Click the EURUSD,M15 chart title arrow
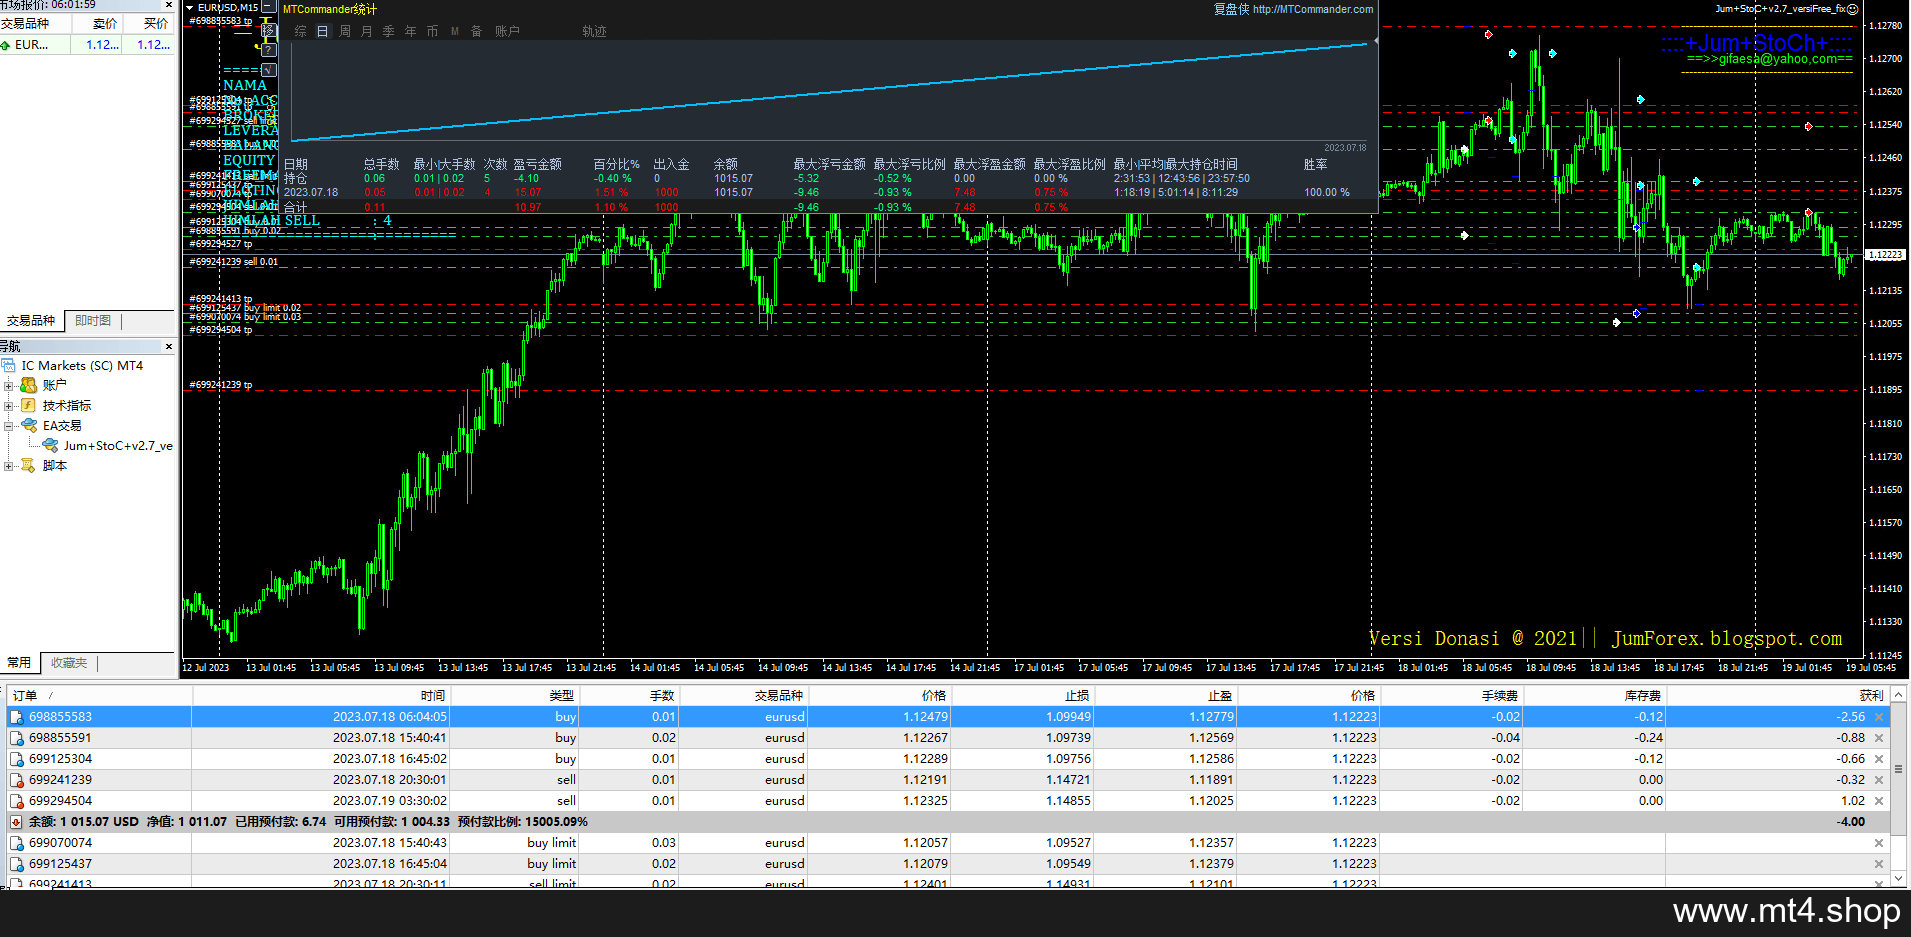Image resolution: width=1911 pixels, height=937 pixels. point(189,8)
